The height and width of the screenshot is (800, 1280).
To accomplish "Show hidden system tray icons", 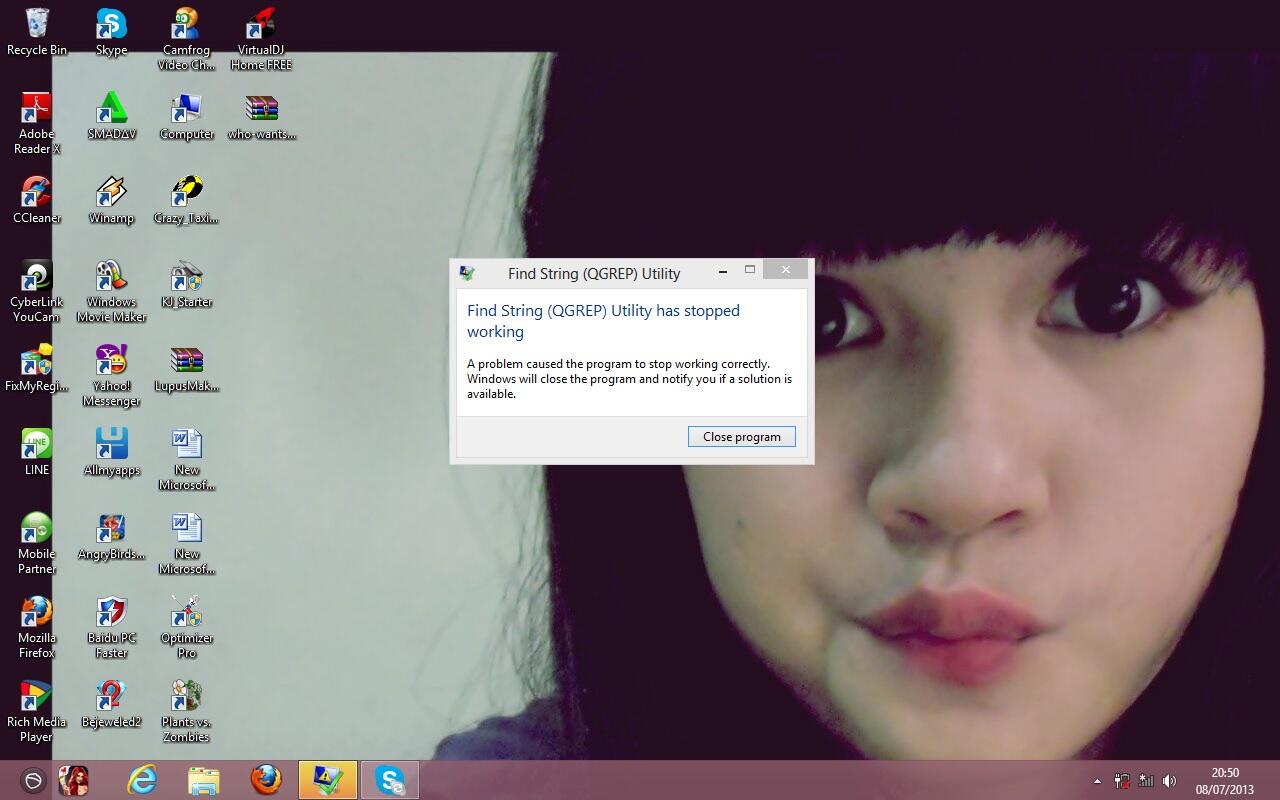I will (1097, 781).
